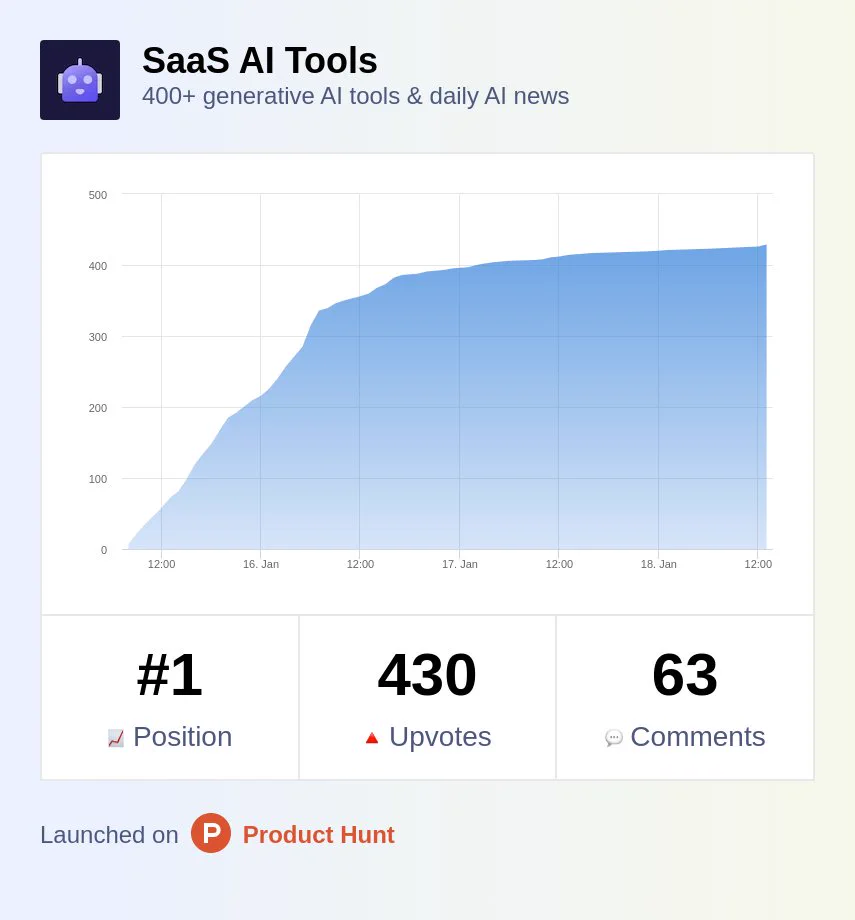Click the Comments label text

[698, 737]
